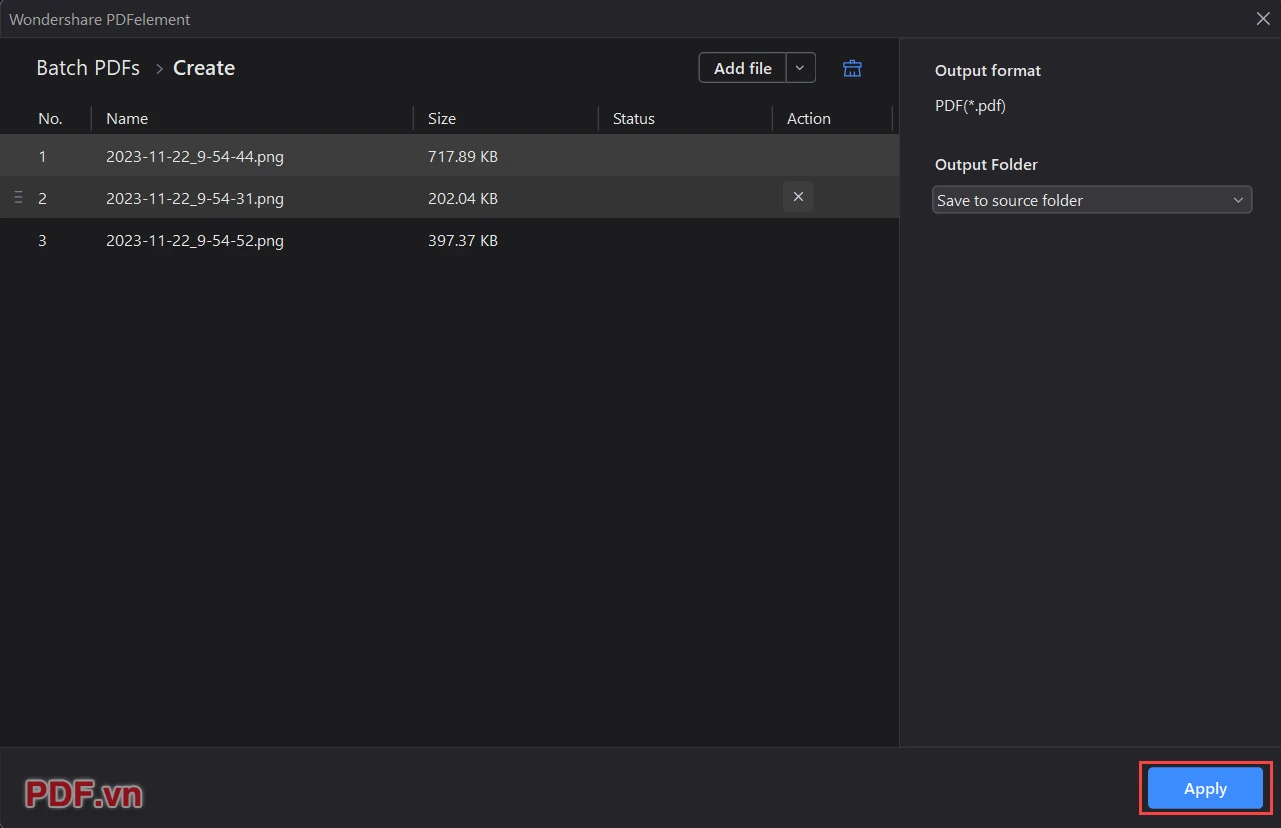1281x828 pixels.
Task: Click row number 1 cell
Action: tap(42, 157)
